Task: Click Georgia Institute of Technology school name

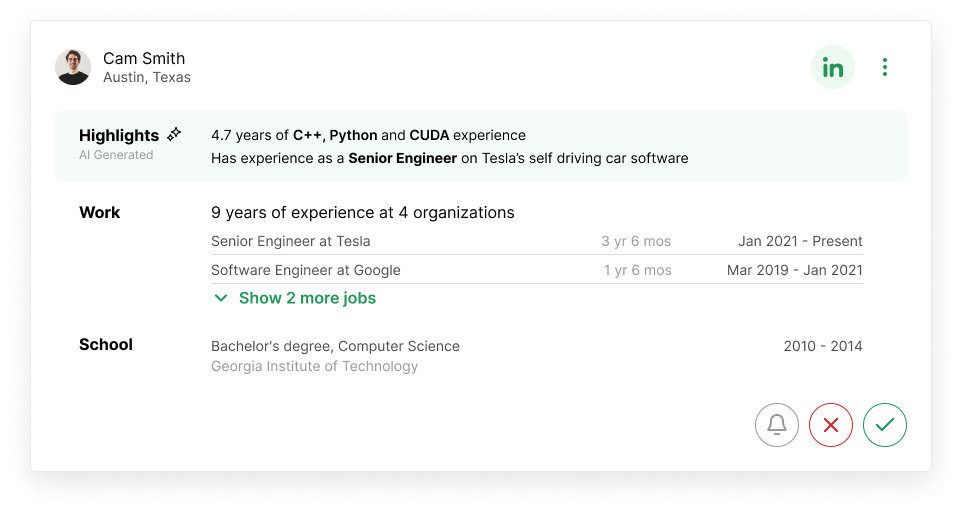Action: tap(314, 366)
